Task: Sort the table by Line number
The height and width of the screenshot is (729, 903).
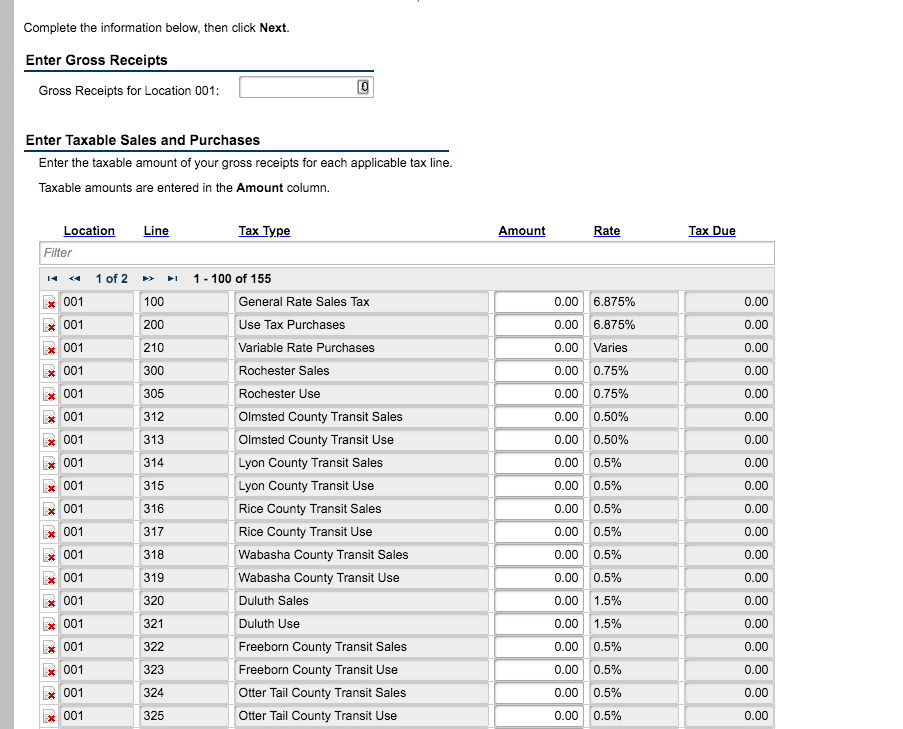Action: coord(155,231)
